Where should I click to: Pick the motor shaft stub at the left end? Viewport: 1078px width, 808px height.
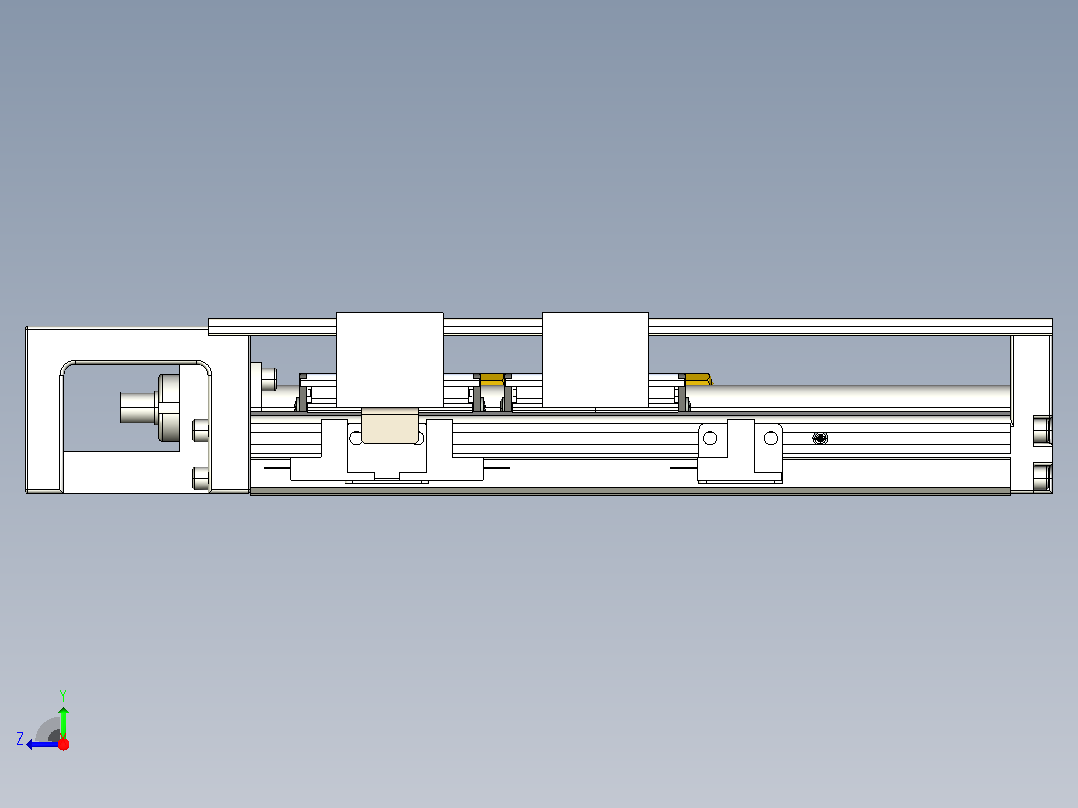pos(139,407)
